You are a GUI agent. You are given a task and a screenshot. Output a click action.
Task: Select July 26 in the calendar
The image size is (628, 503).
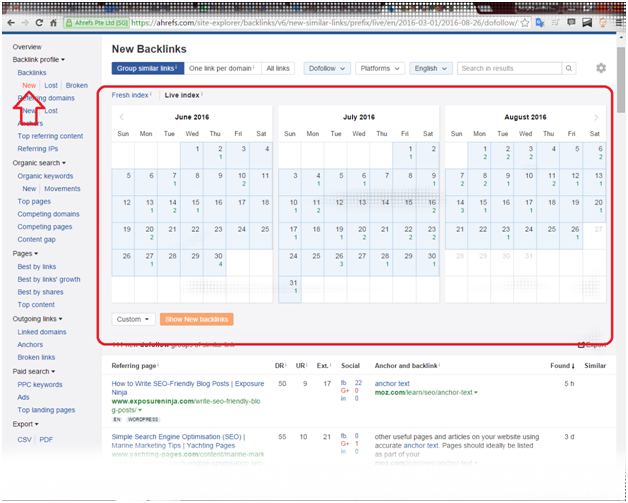[336, 263]
